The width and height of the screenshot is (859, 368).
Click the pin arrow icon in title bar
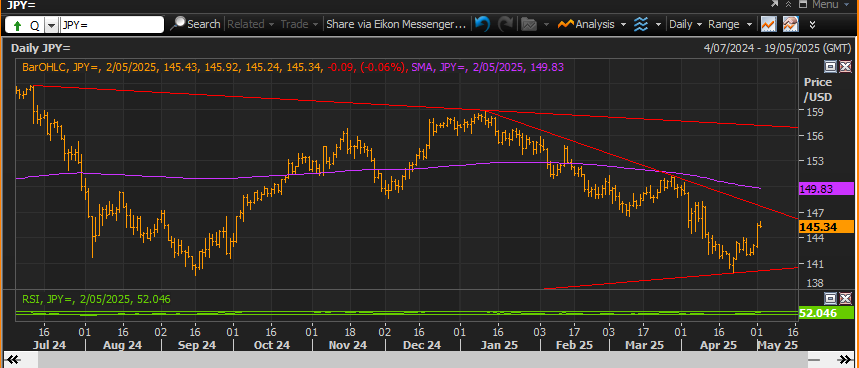point(775,4)
